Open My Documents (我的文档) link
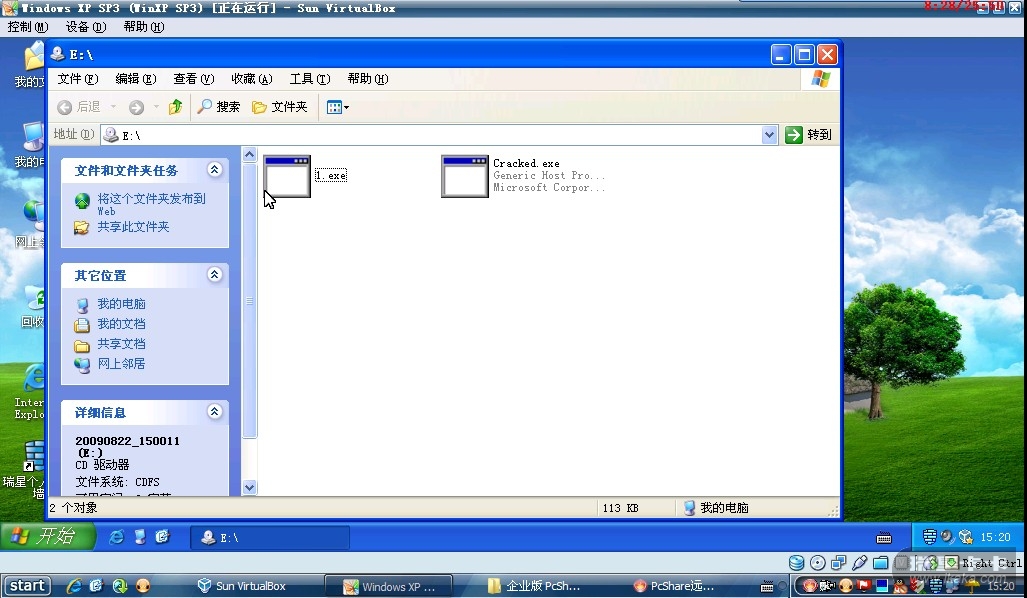 (x=121, y=324)
